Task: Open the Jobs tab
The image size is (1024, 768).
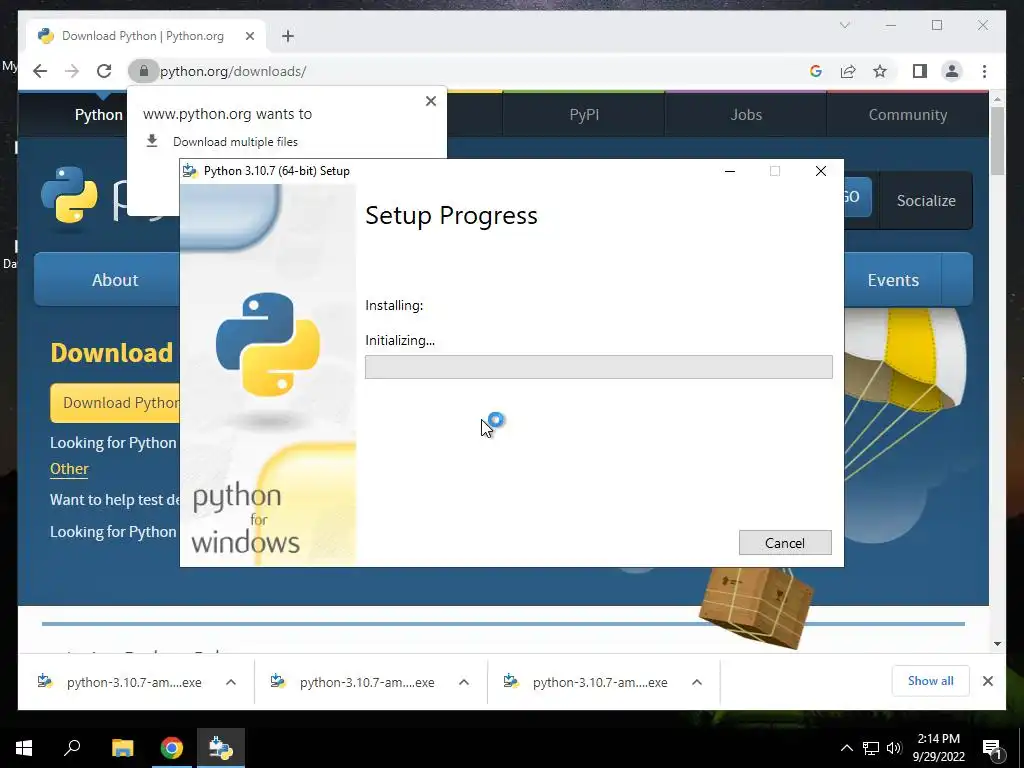Action: pyautogui.click(x=746, y=115)
